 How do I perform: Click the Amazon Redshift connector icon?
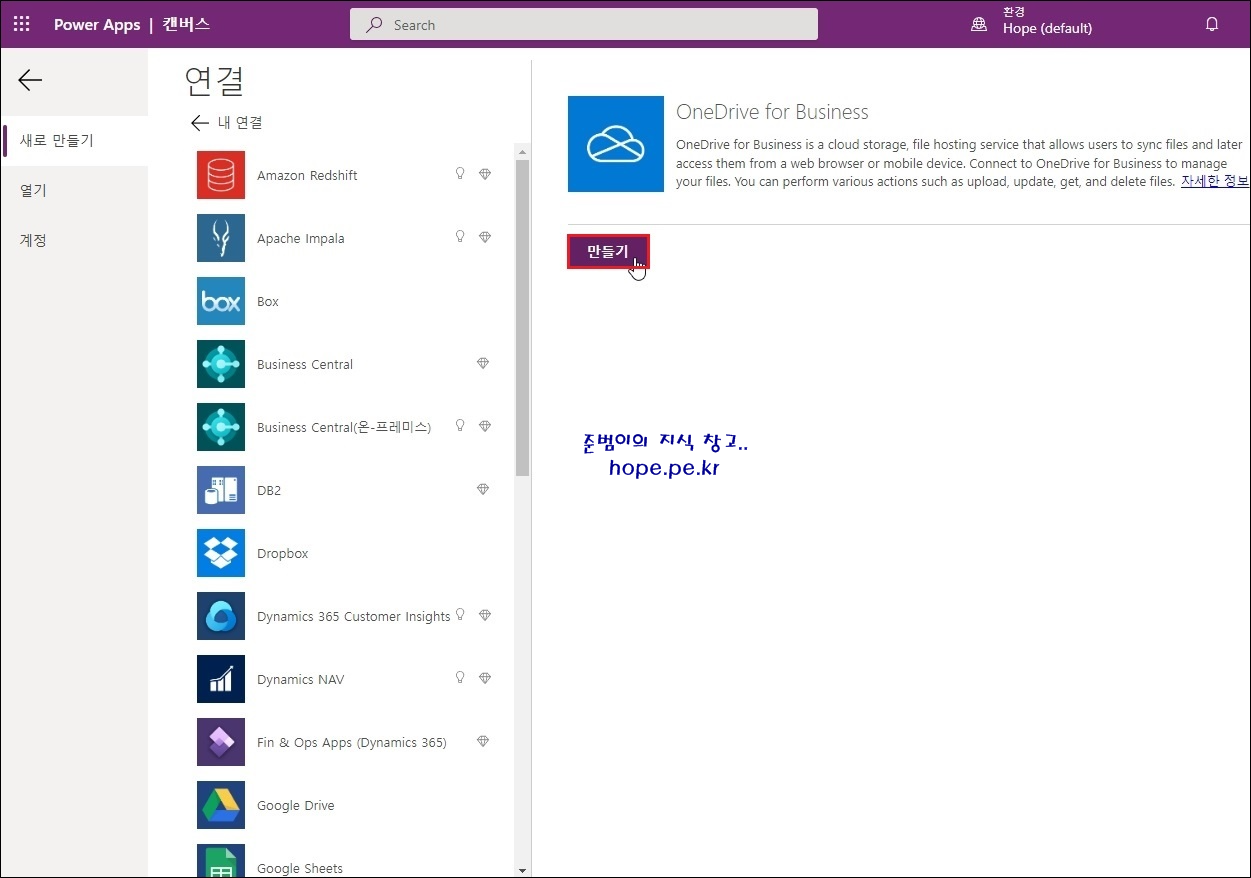(221, 175)
